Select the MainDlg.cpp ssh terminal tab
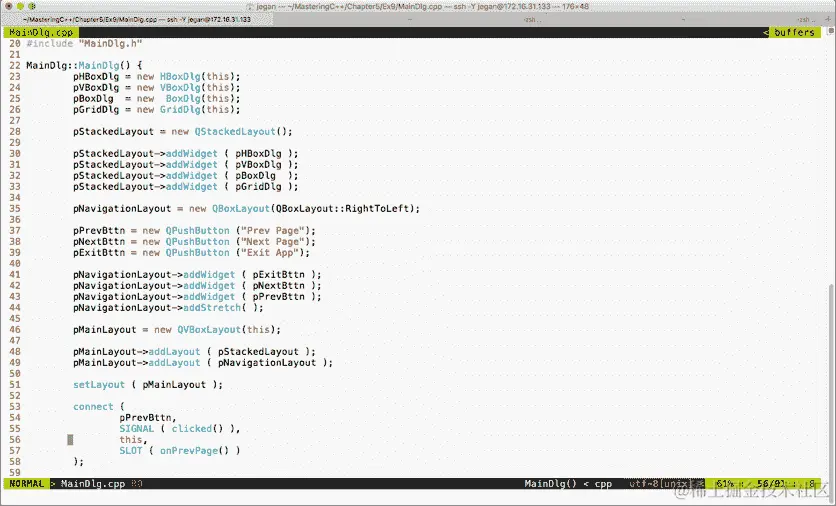Viewport: 836px width, 506px height. [136, 19]
